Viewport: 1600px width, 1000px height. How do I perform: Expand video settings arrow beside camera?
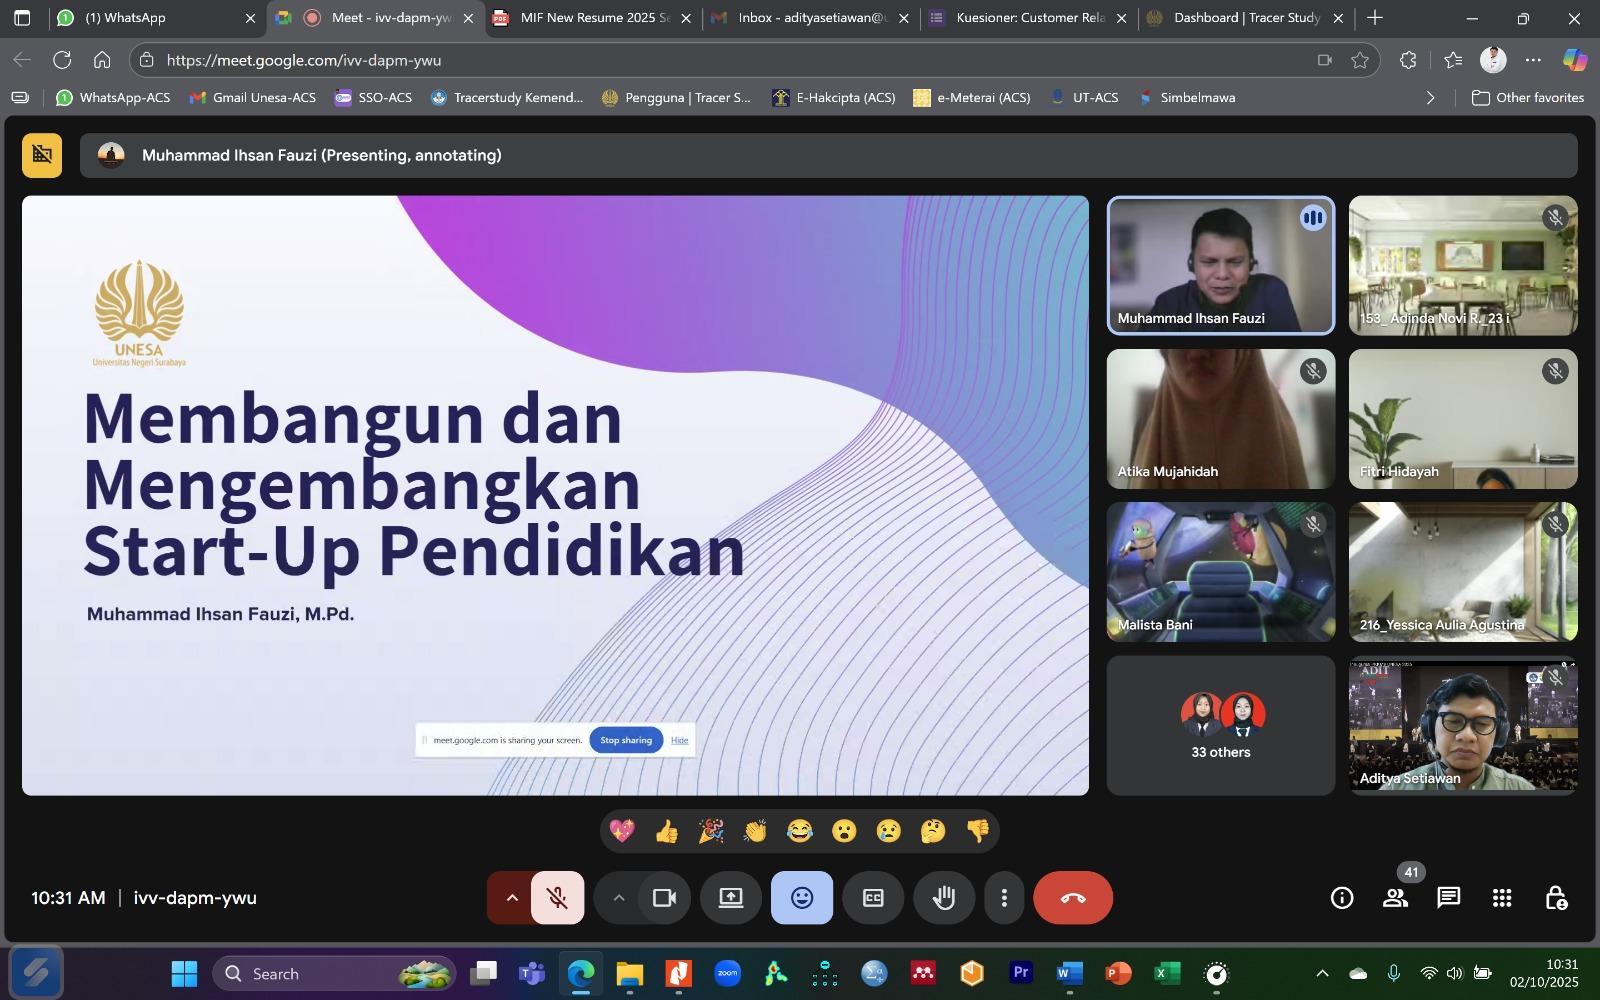[619, 898]
